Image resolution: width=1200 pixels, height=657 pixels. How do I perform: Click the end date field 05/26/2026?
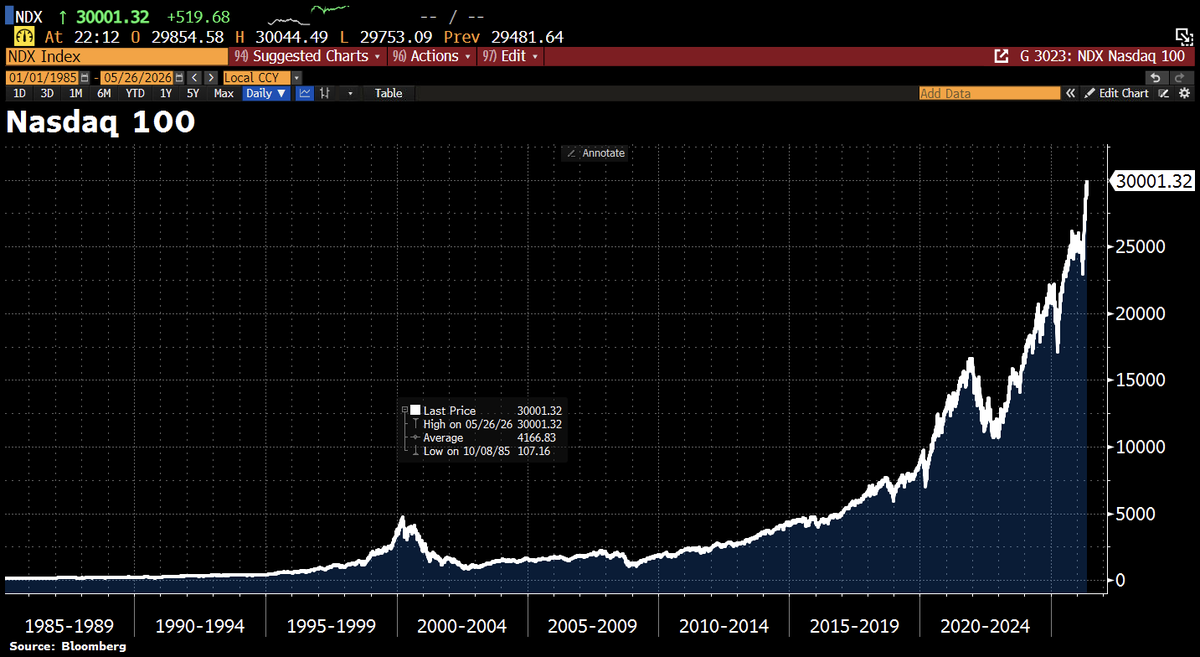click(137, 77)
